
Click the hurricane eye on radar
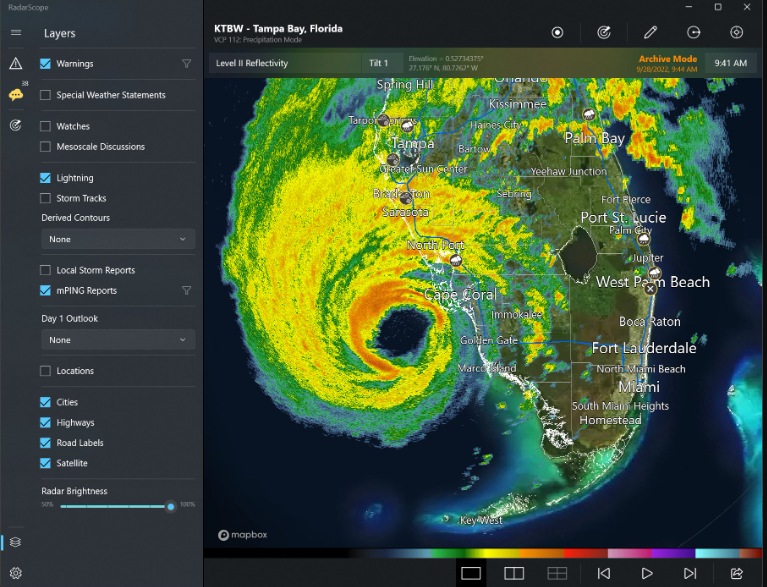coord(402,329)
